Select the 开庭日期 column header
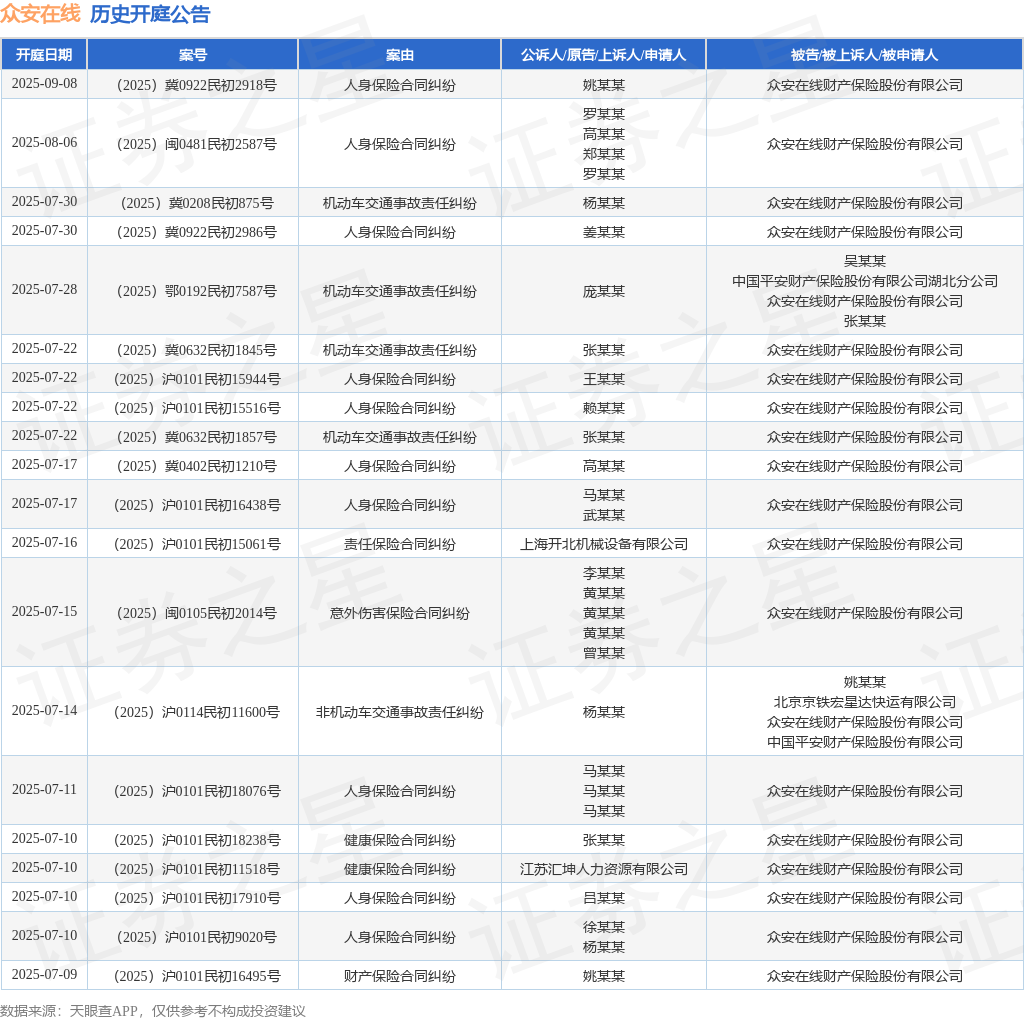1024x1020 pixels. point(44,55)
